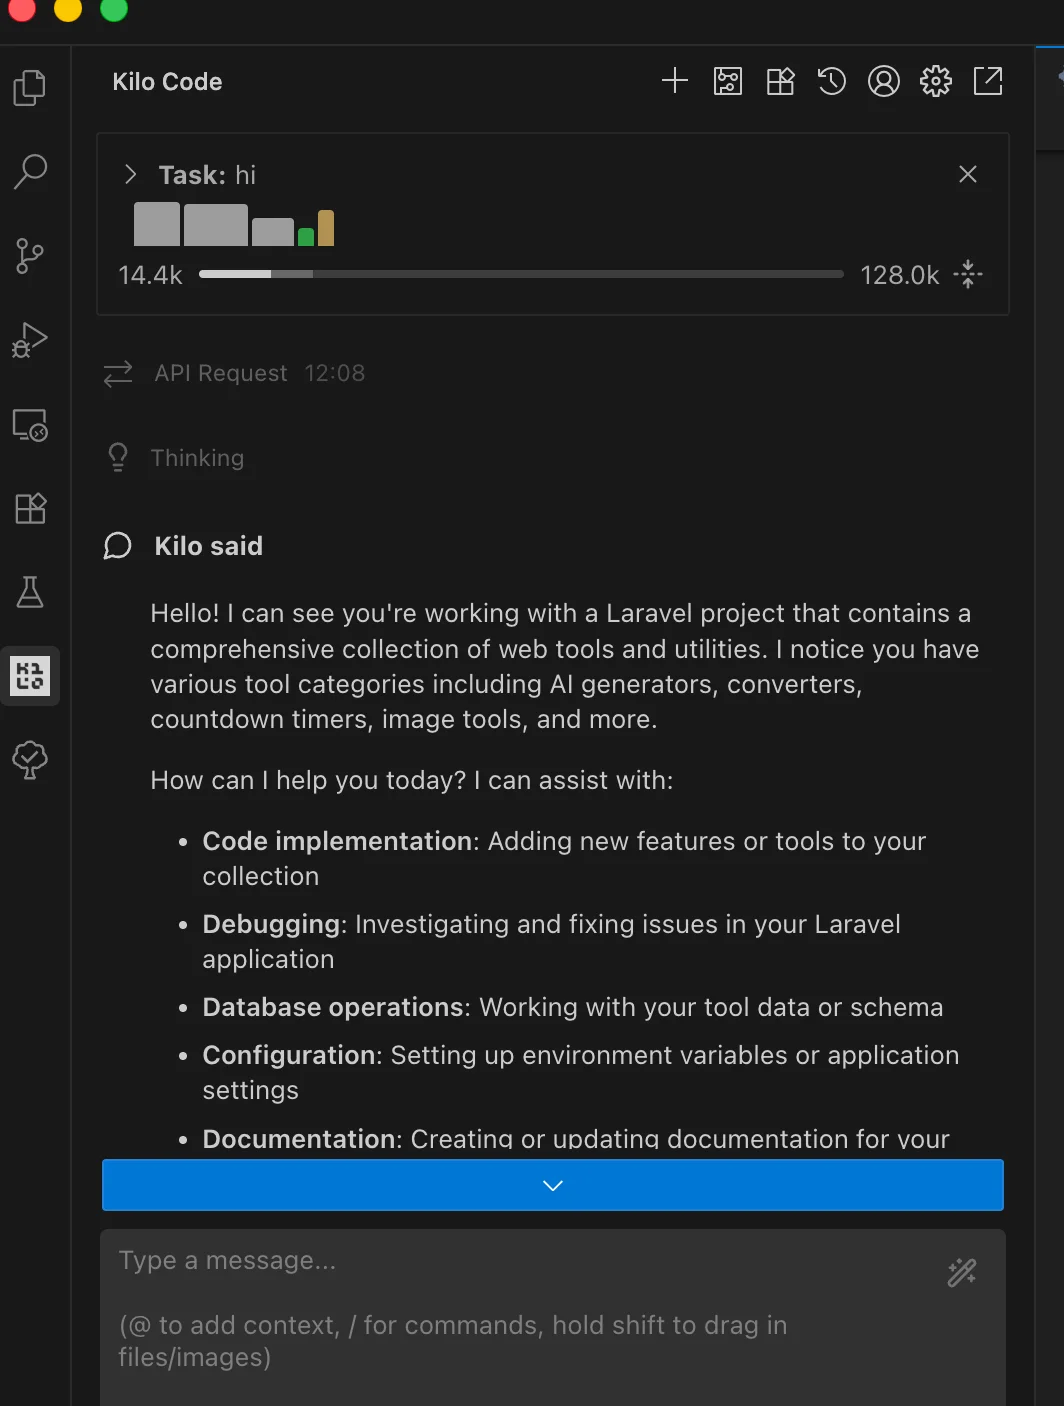Open the account view
The height and width of the screenshot is (1406, 1064).
click(x=884, y=81)
